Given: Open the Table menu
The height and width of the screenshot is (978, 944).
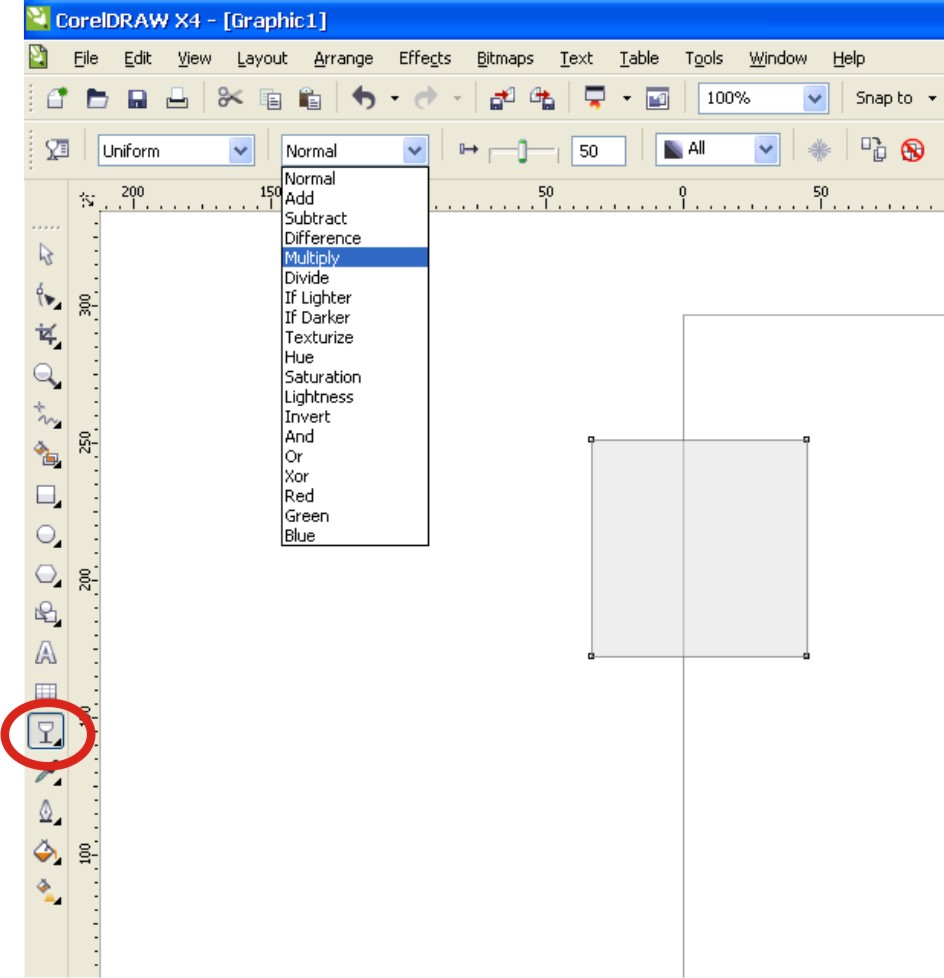Looking at the screenshot, I should pyautogui.click(x=639, y=58).
